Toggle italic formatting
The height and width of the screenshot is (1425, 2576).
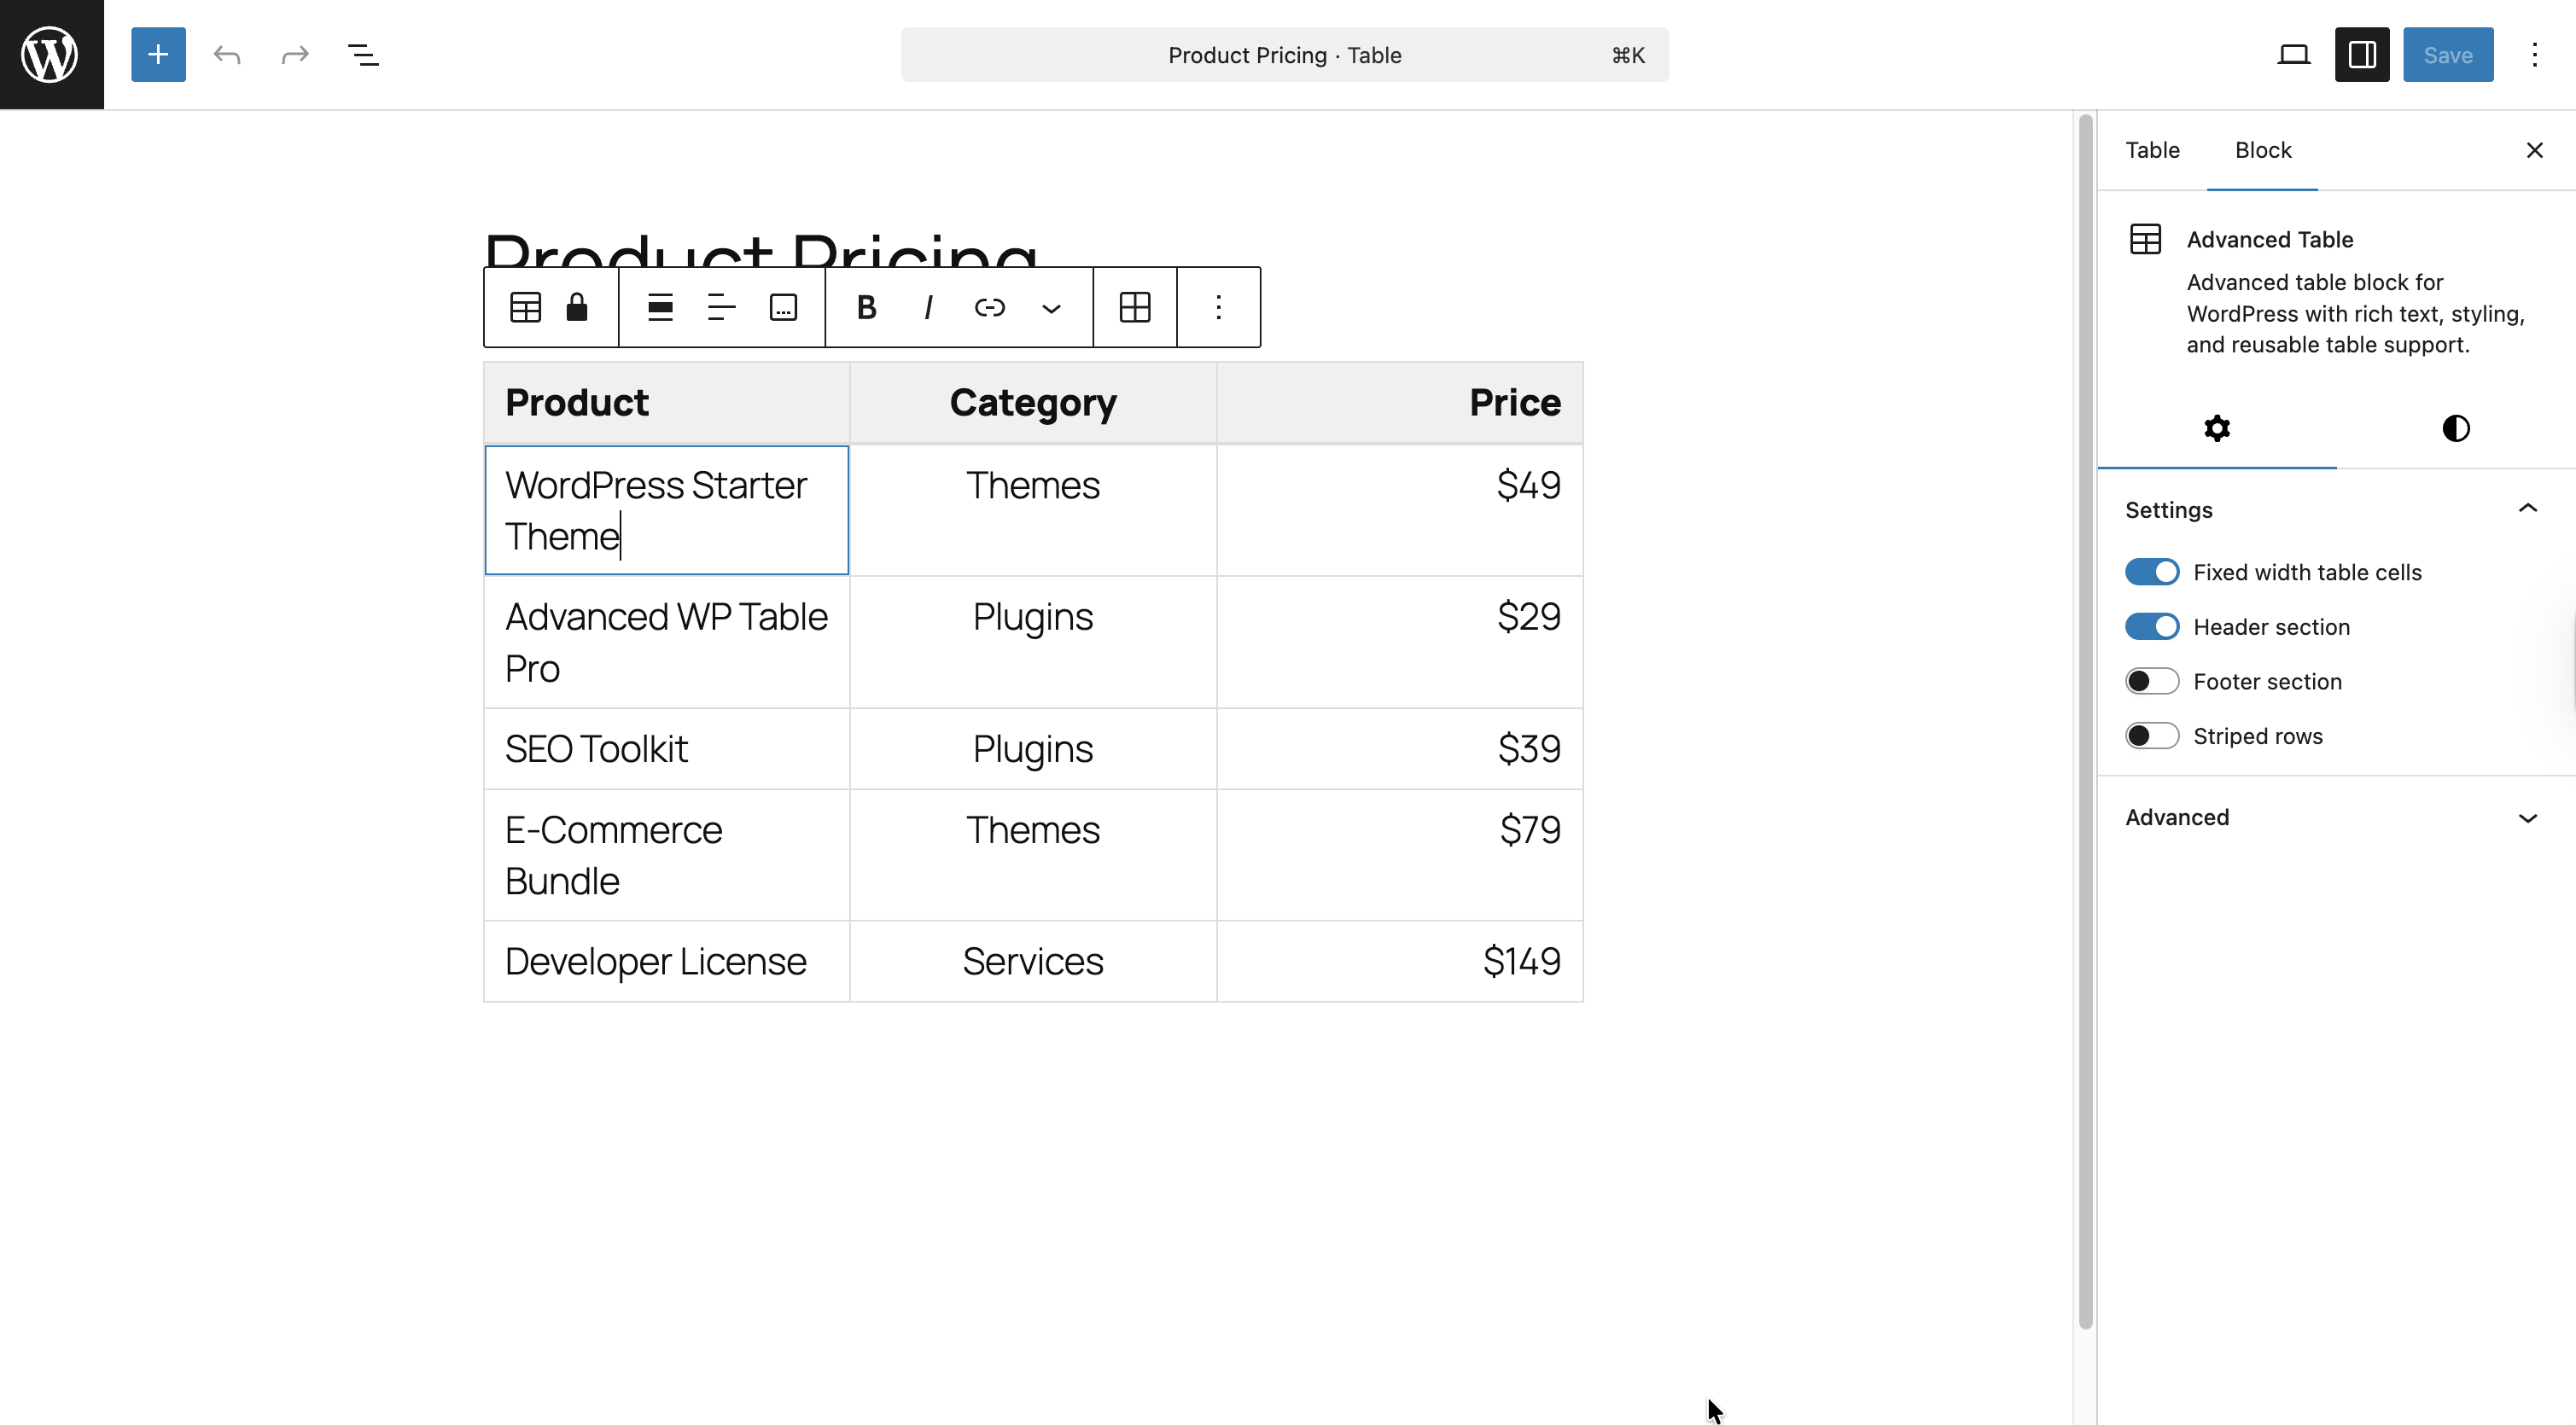pos(928,307)
